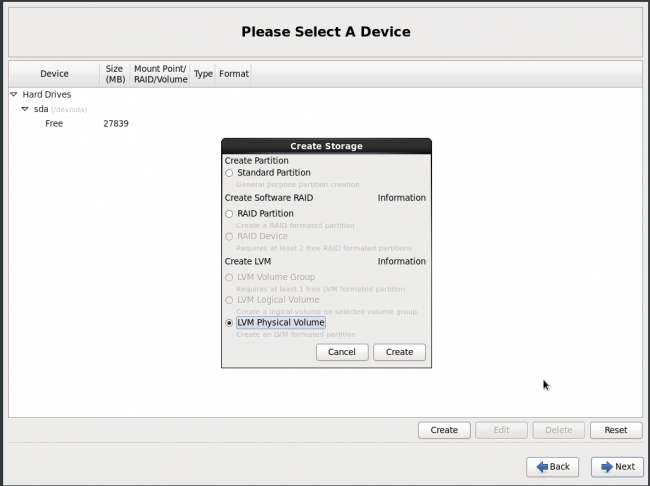Viewport: 650px width, 486px height.
Task: Click the Format column header
Action: pos(234,74)
